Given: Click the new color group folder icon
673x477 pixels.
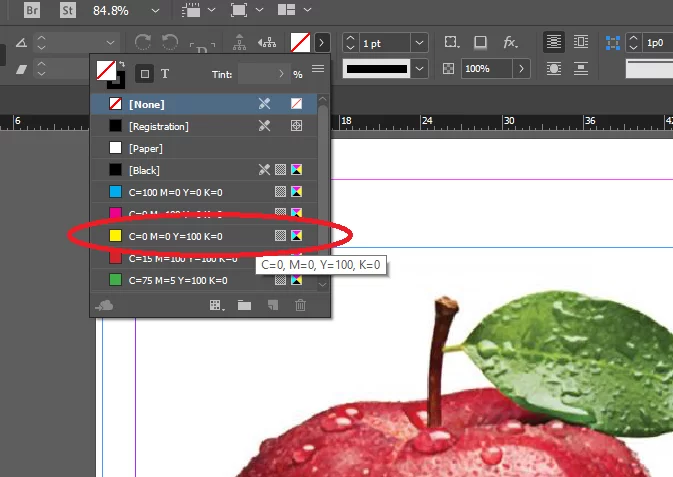Looking at the screenshot, I should 244,305.
